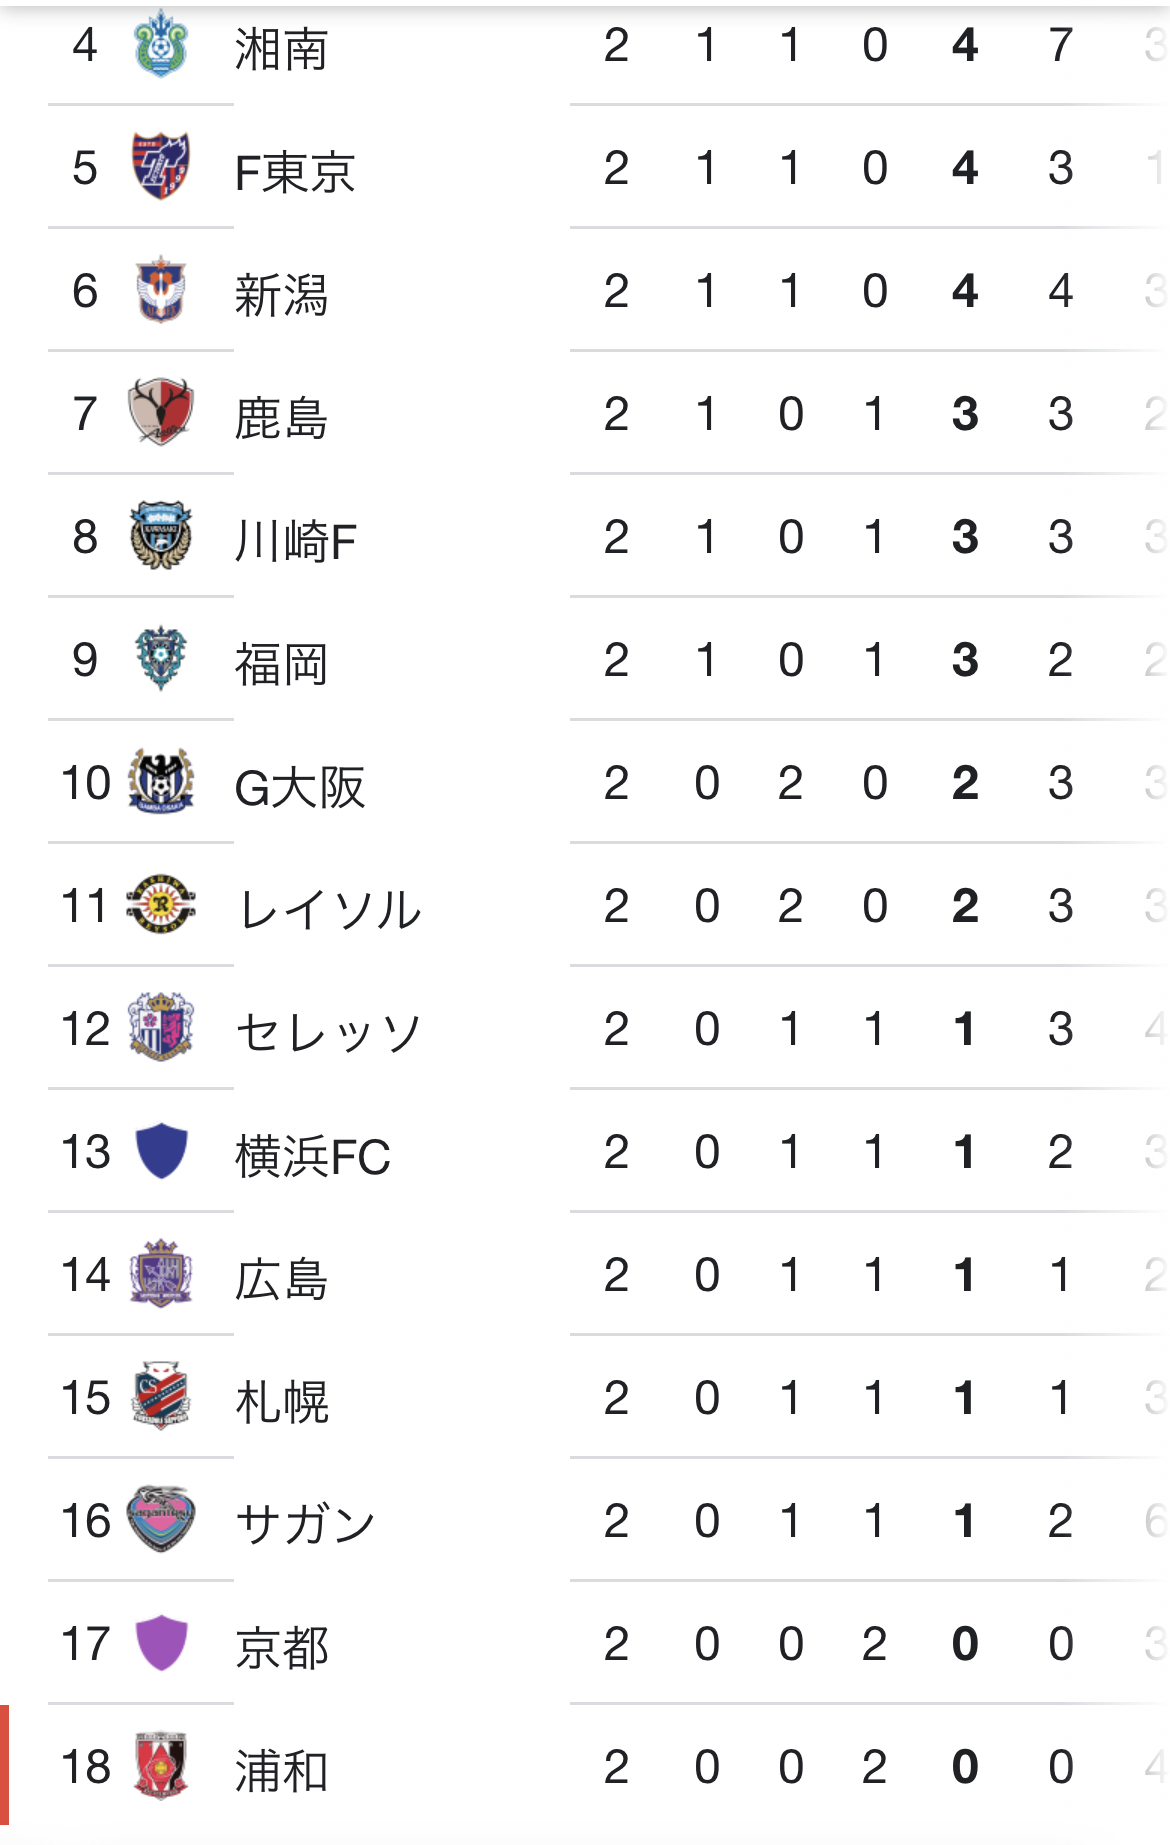Click the Avispa Fukuoka emblem
Image resolution: width=1170 pixels, height=1845 pixels.
pos(160,659)
